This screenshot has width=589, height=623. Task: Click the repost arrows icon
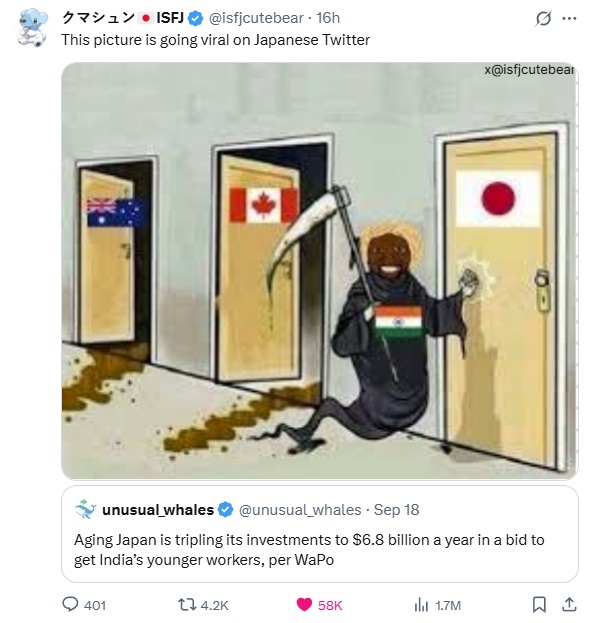(187, 605)
